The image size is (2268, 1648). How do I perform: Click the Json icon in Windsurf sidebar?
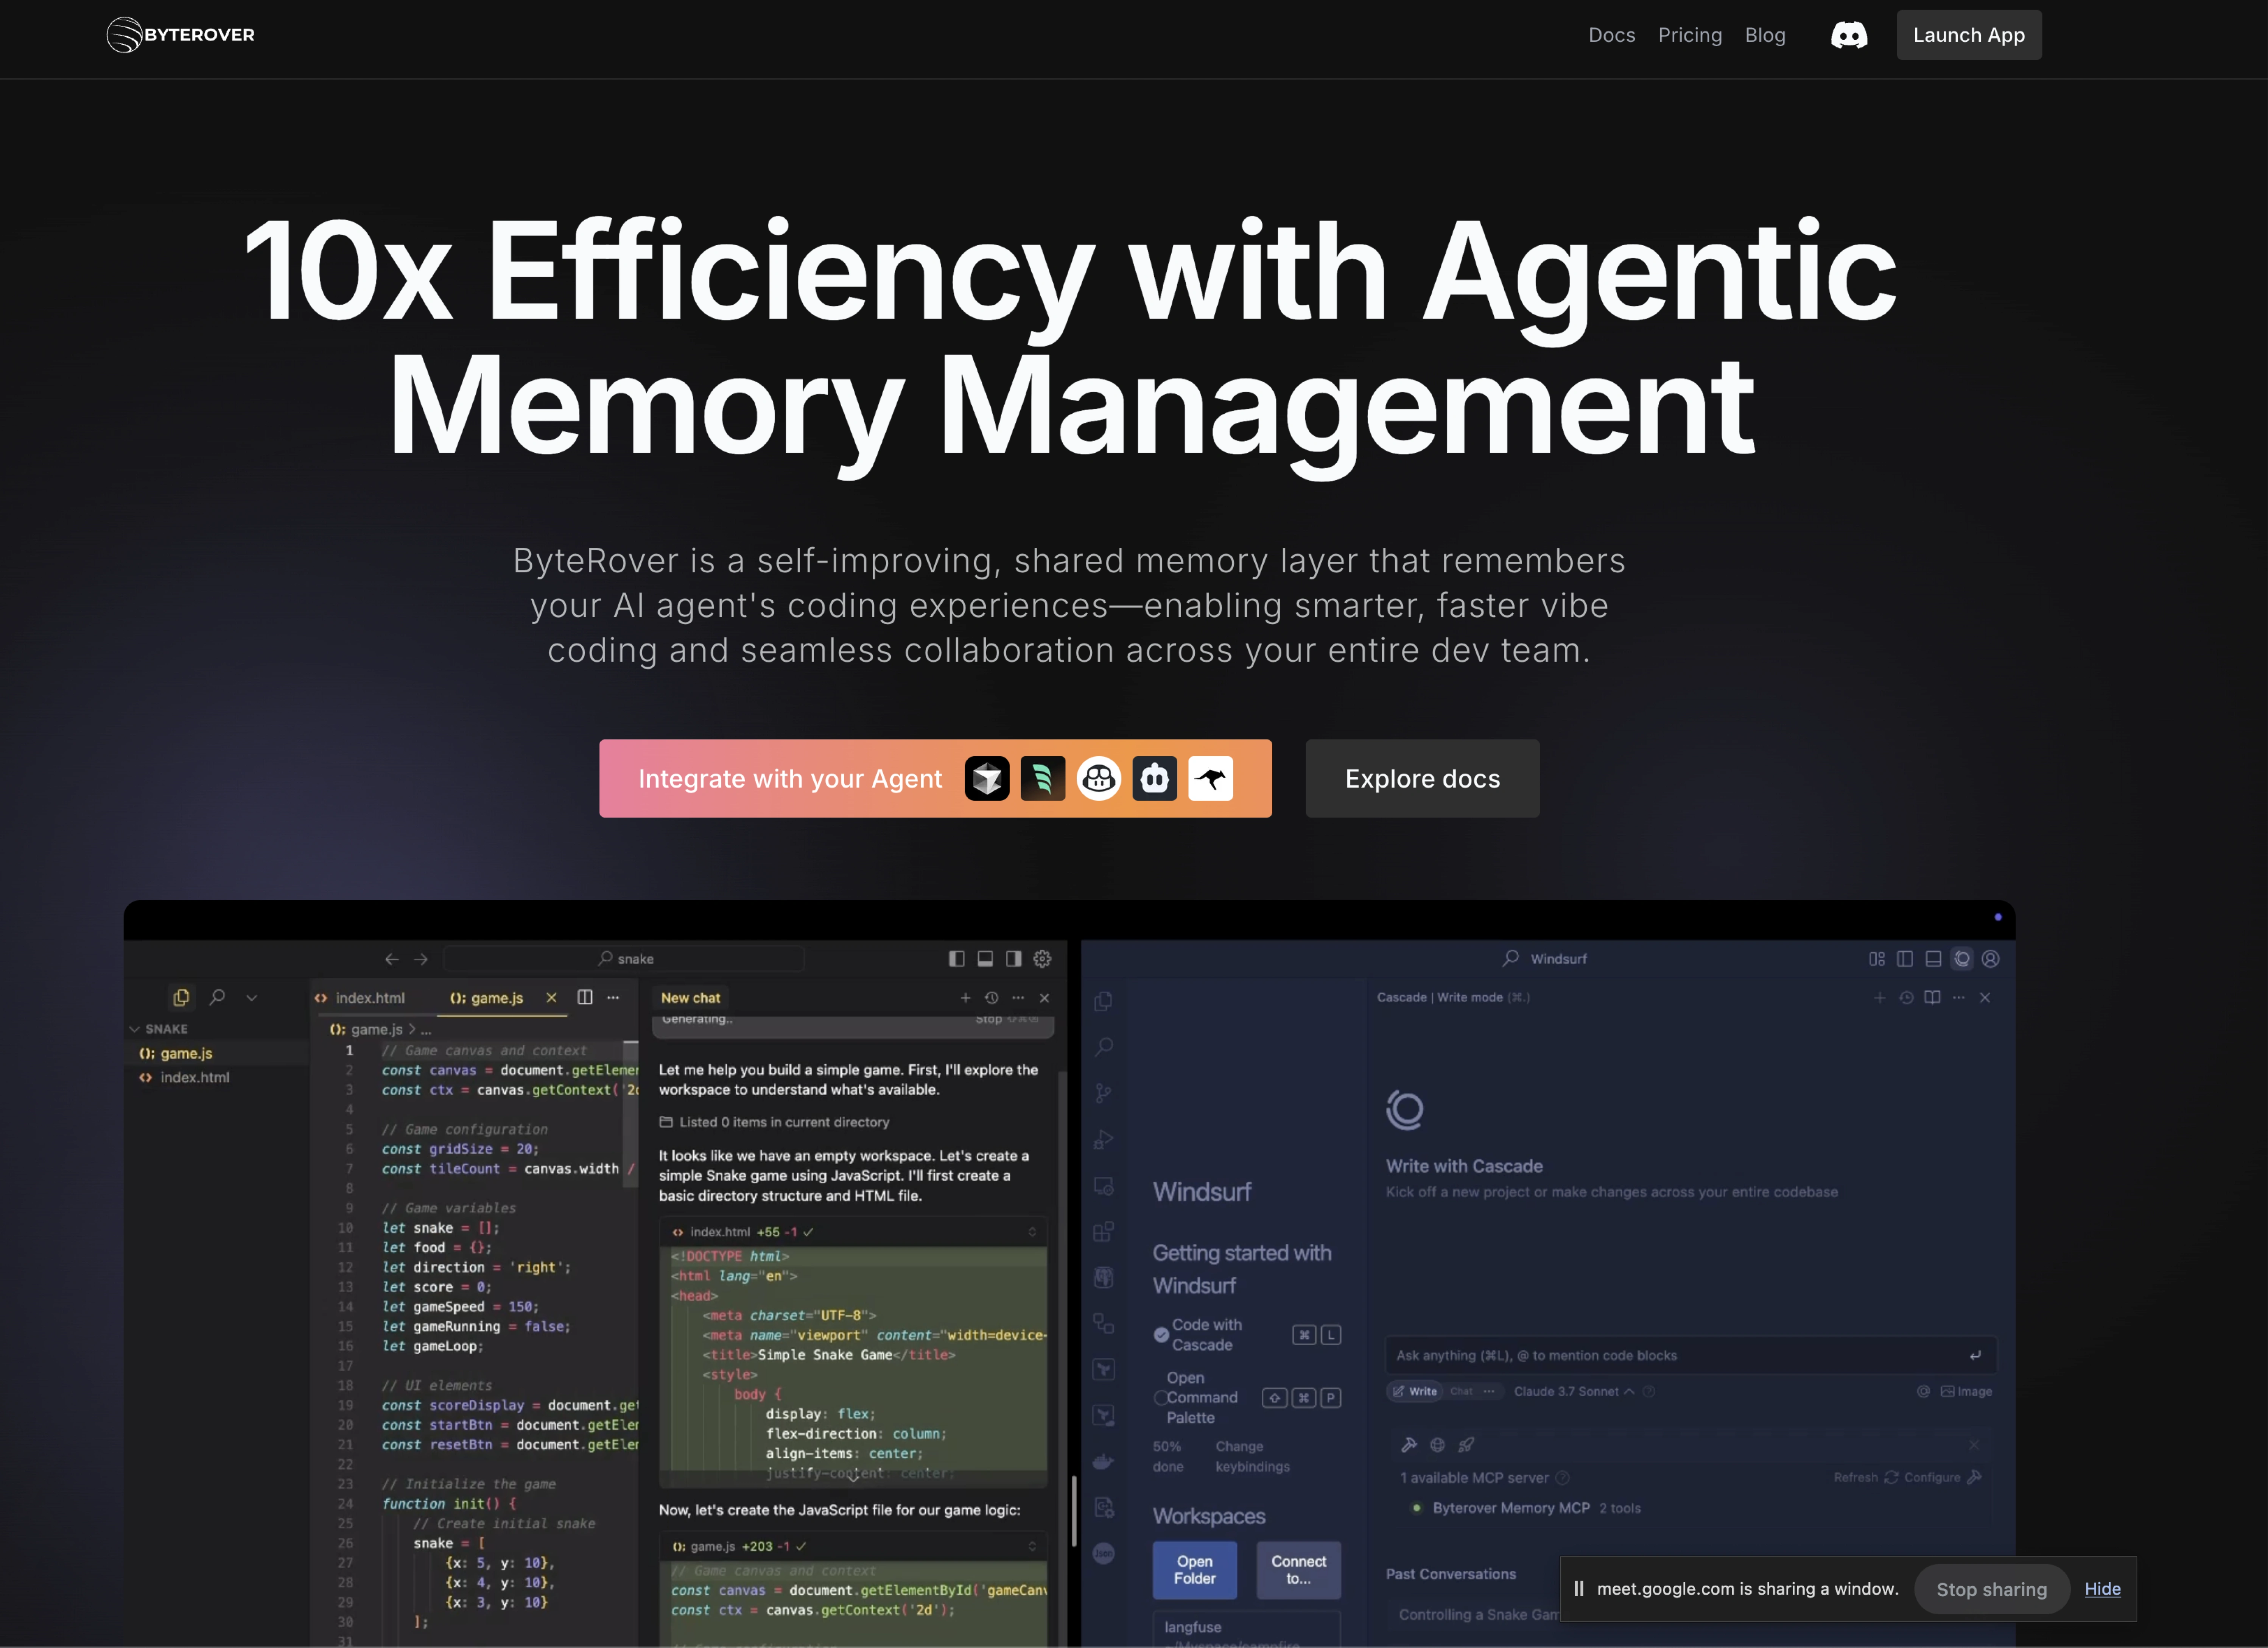point(1103,1553)
